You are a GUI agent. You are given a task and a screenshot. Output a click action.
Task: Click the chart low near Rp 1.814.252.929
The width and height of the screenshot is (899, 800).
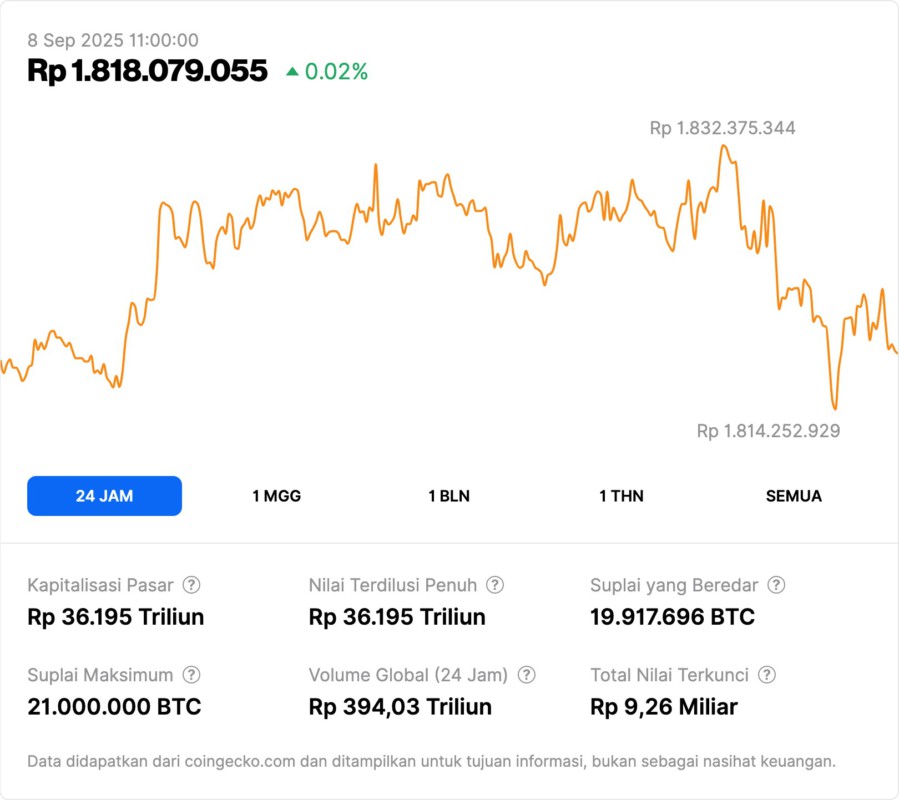[834, 407]
